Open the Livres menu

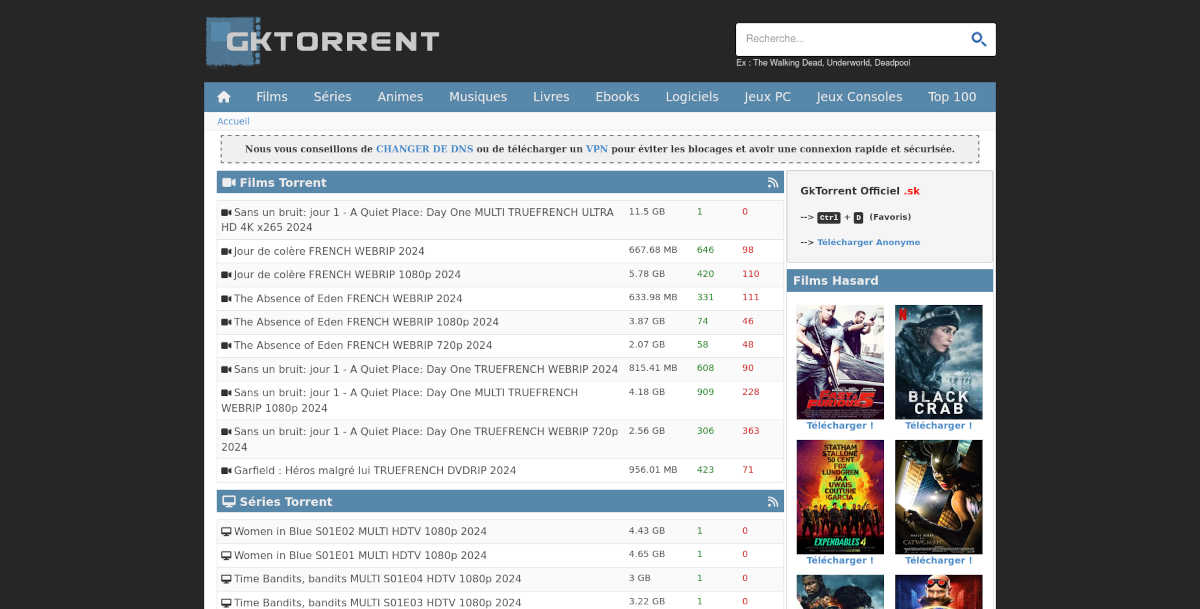click(x=551, y=97)
